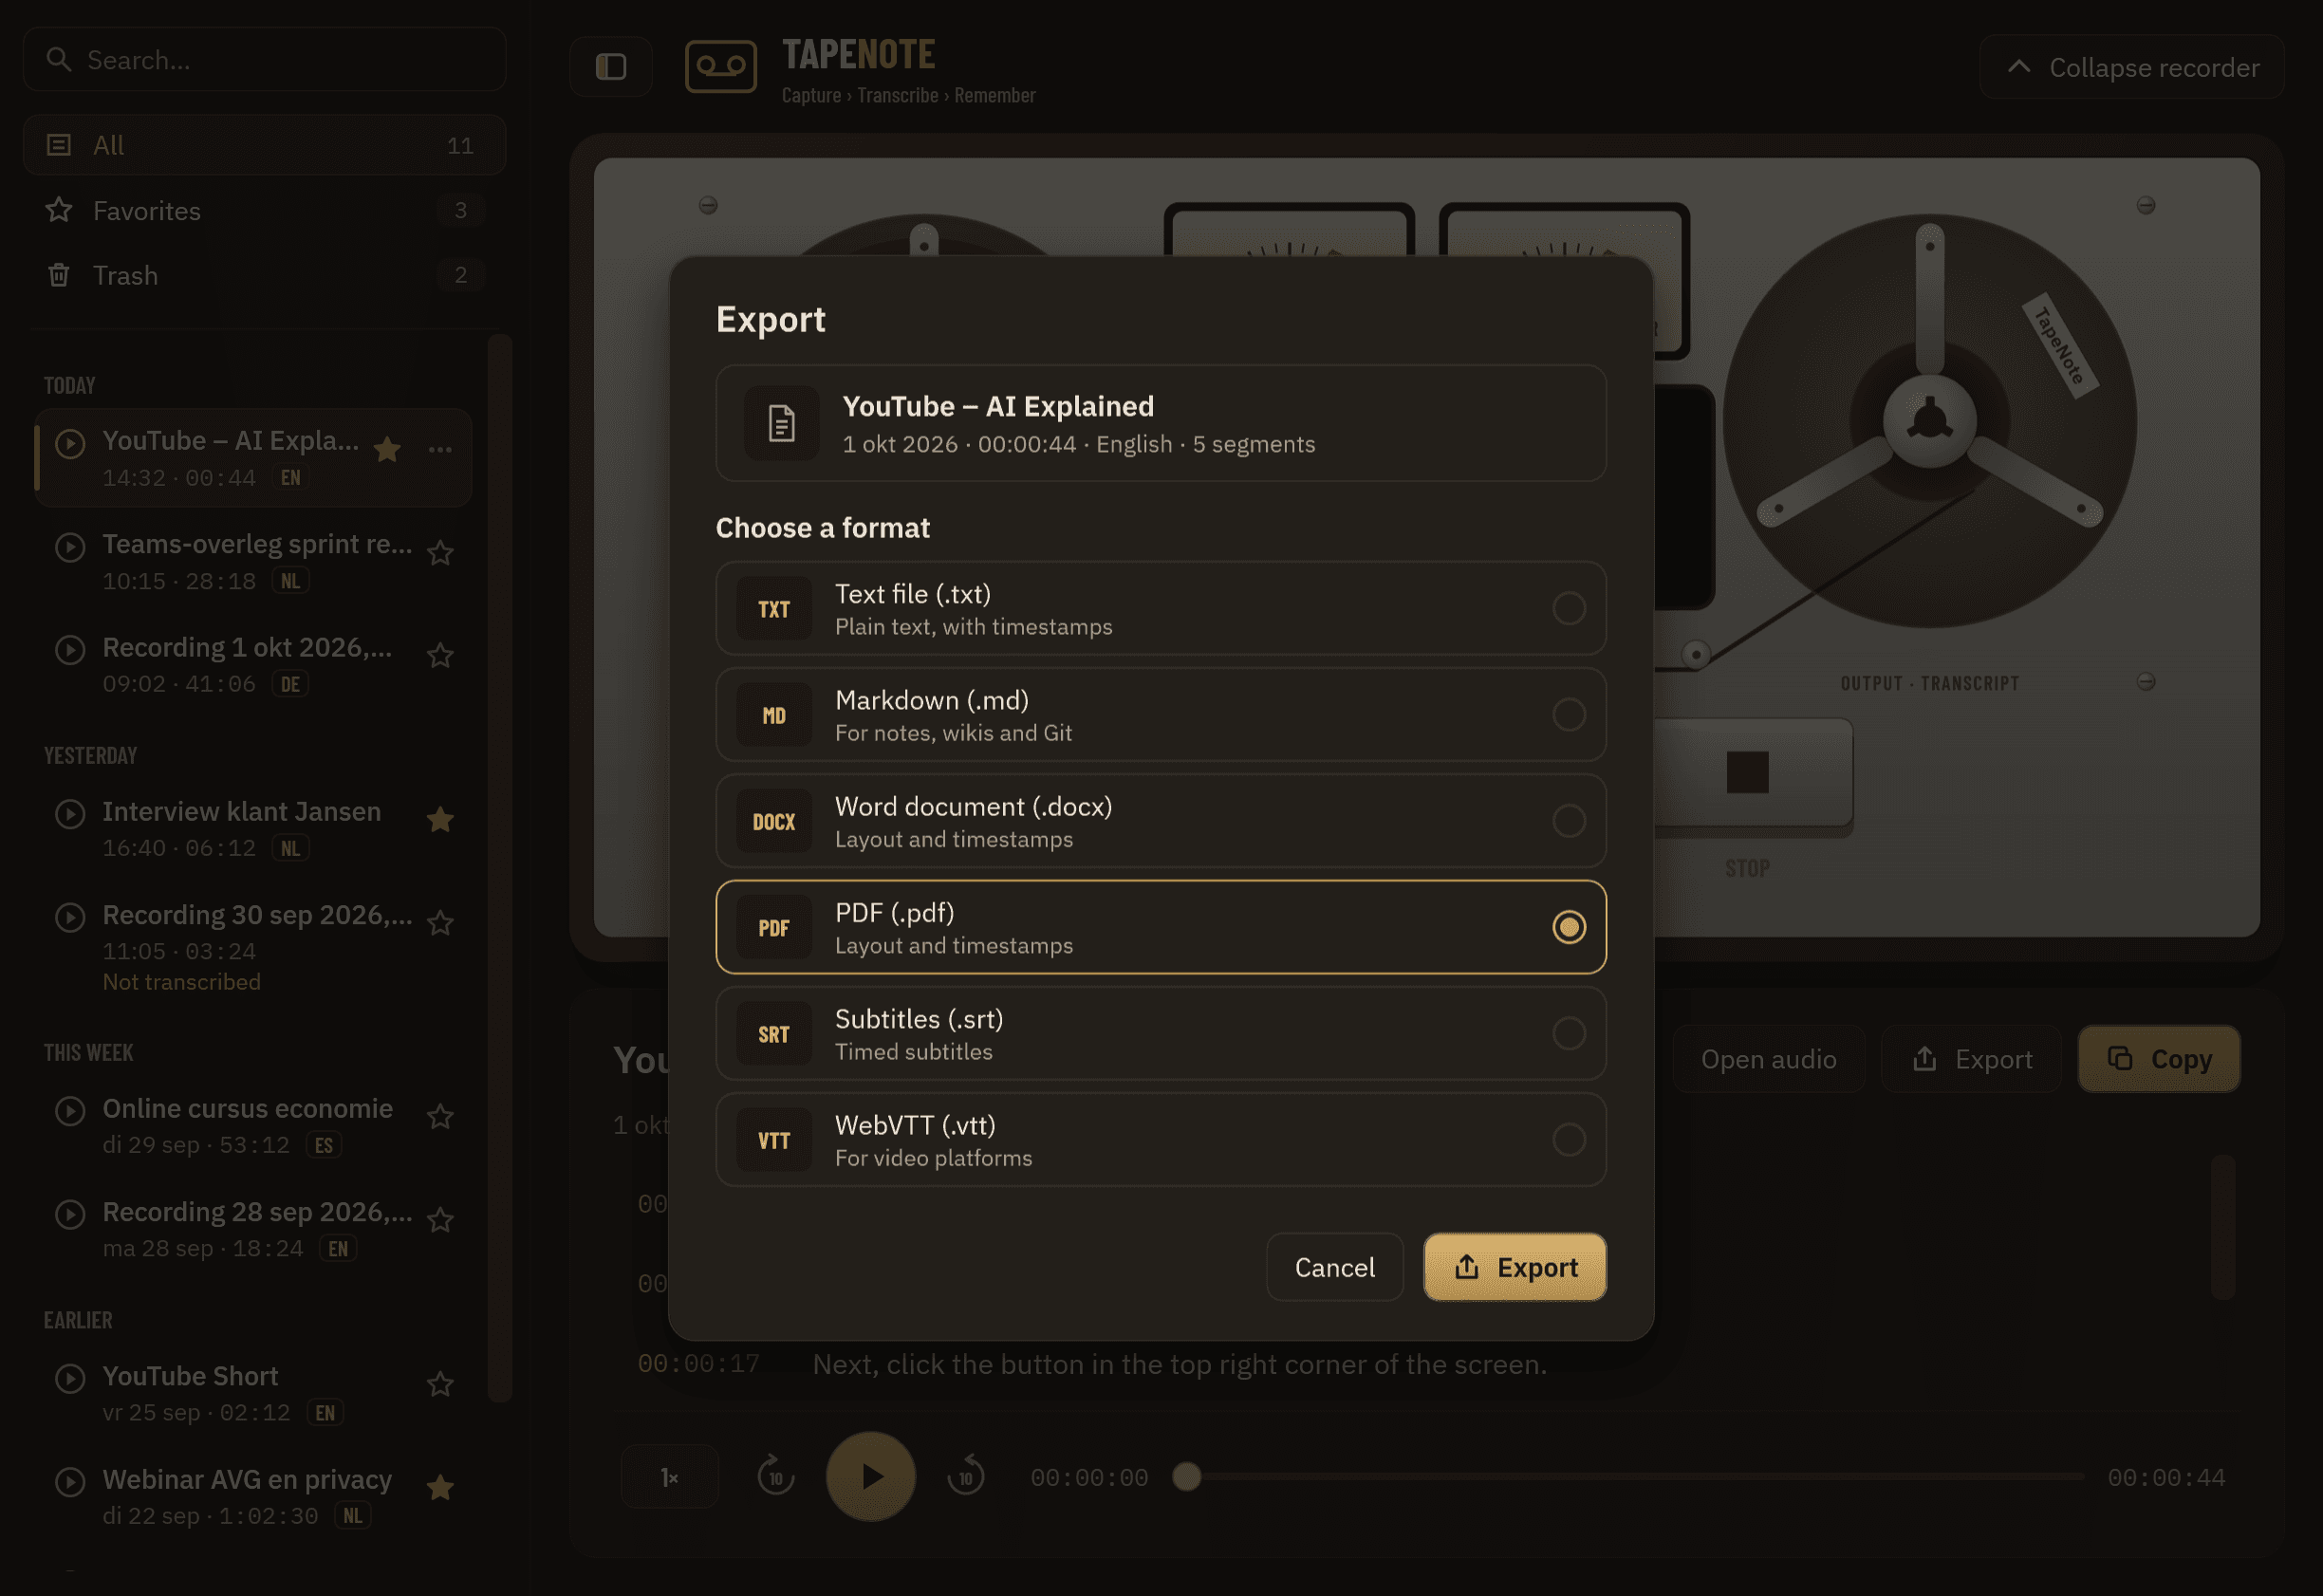The image size is (2323, 1596).
Task: Focus the Search input field
Action: [264, 60]
